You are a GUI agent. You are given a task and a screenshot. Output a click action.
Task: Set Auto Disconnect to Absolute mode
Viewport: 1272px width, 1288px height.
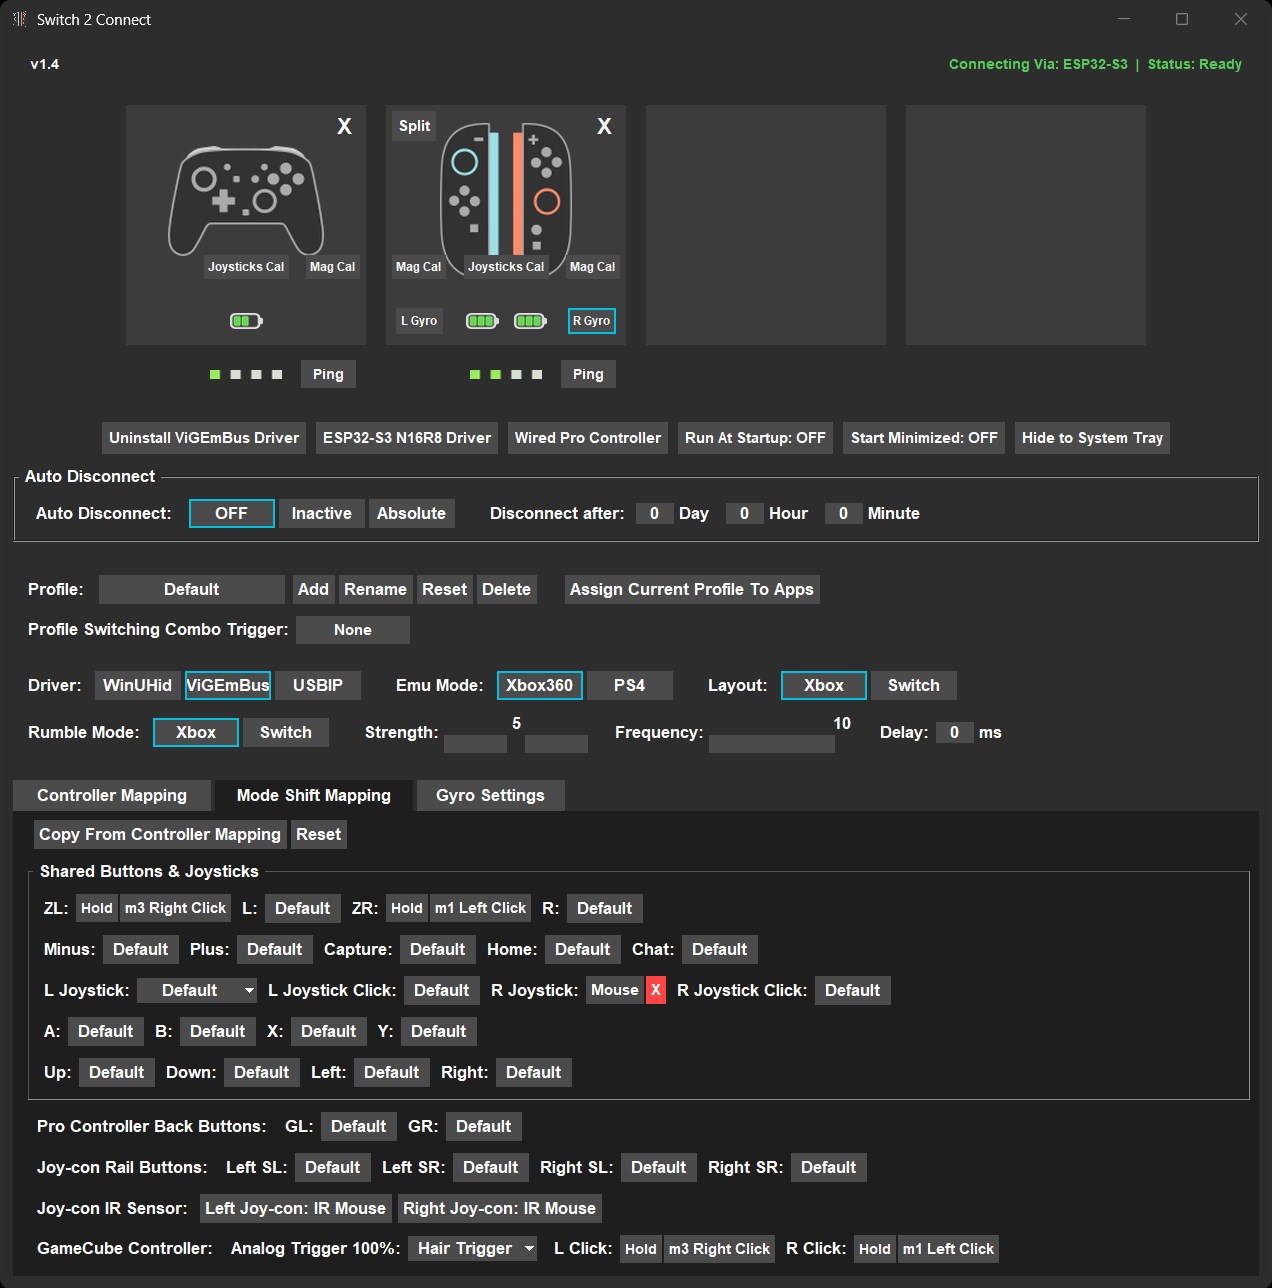coord(411,513)
